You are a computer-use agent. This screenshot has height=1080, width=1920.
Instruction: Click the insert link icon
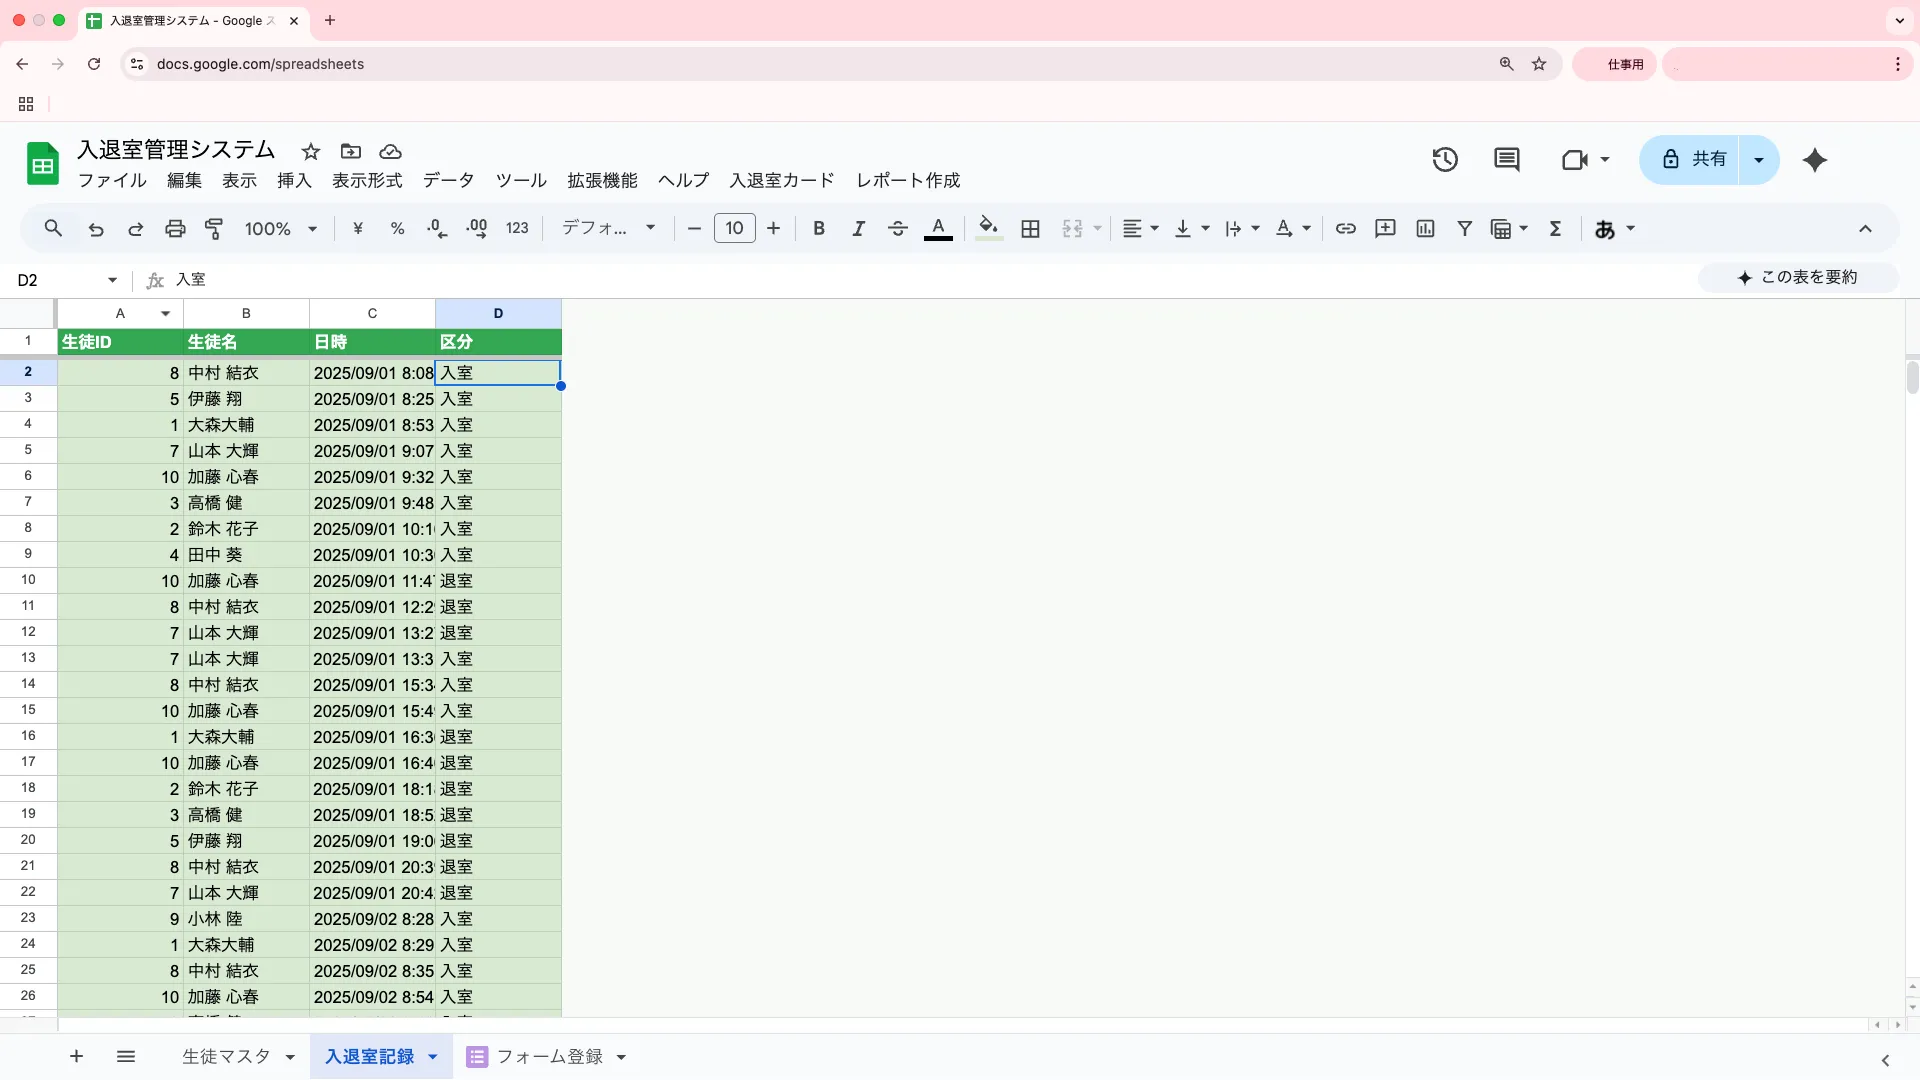[x=1345, y=229]
